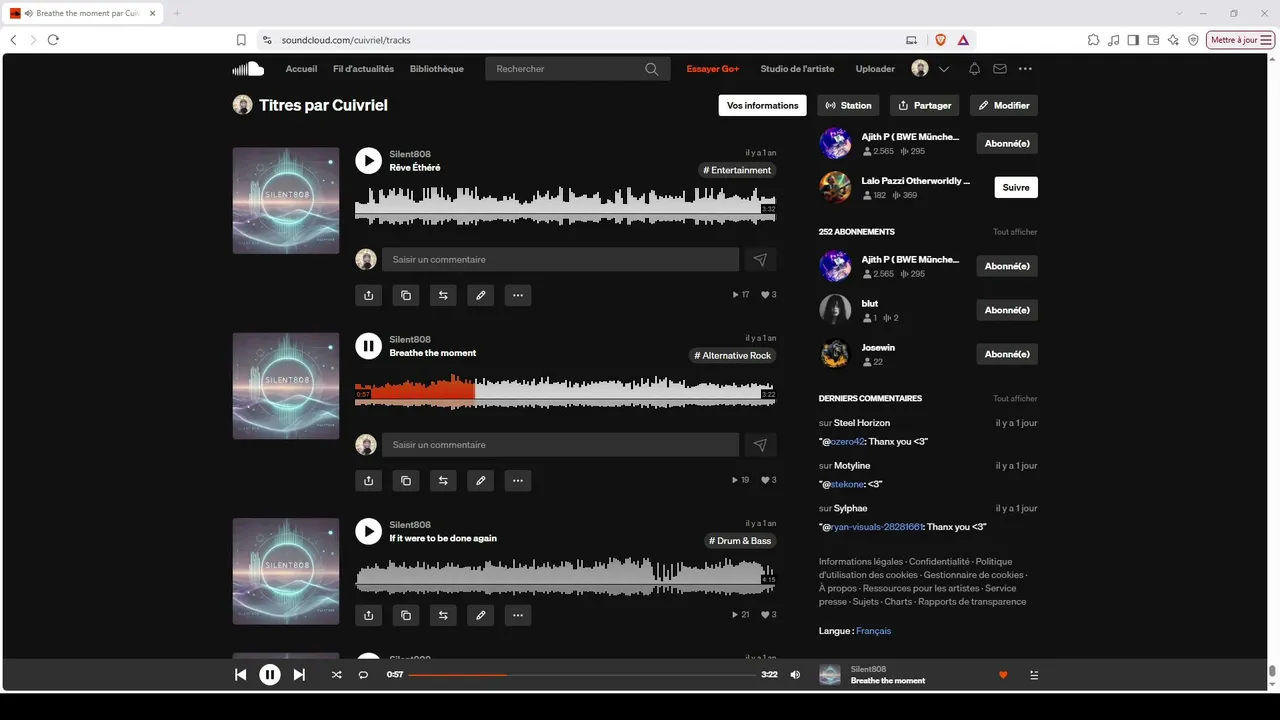The image size is (1280, 720).
Task: Focus the comment field under Rêve Éthéré
Action: tap(560, 260)
